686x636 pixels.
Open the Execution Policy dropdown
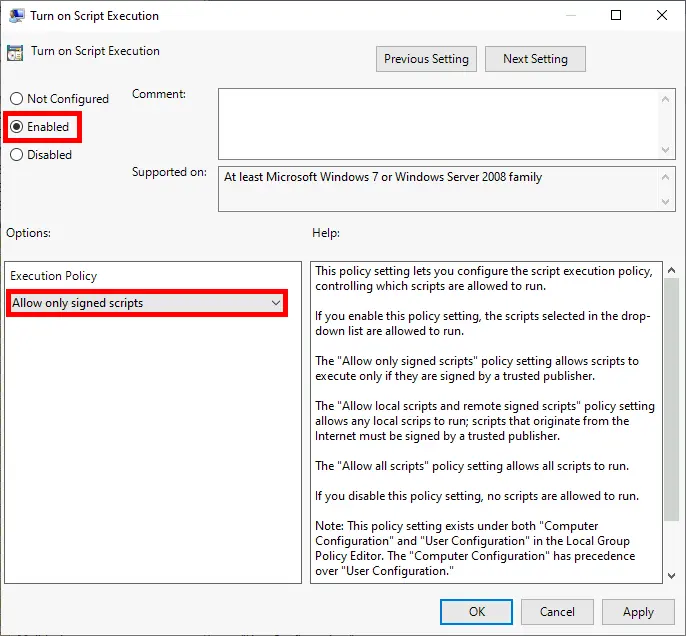pos(147,303)
